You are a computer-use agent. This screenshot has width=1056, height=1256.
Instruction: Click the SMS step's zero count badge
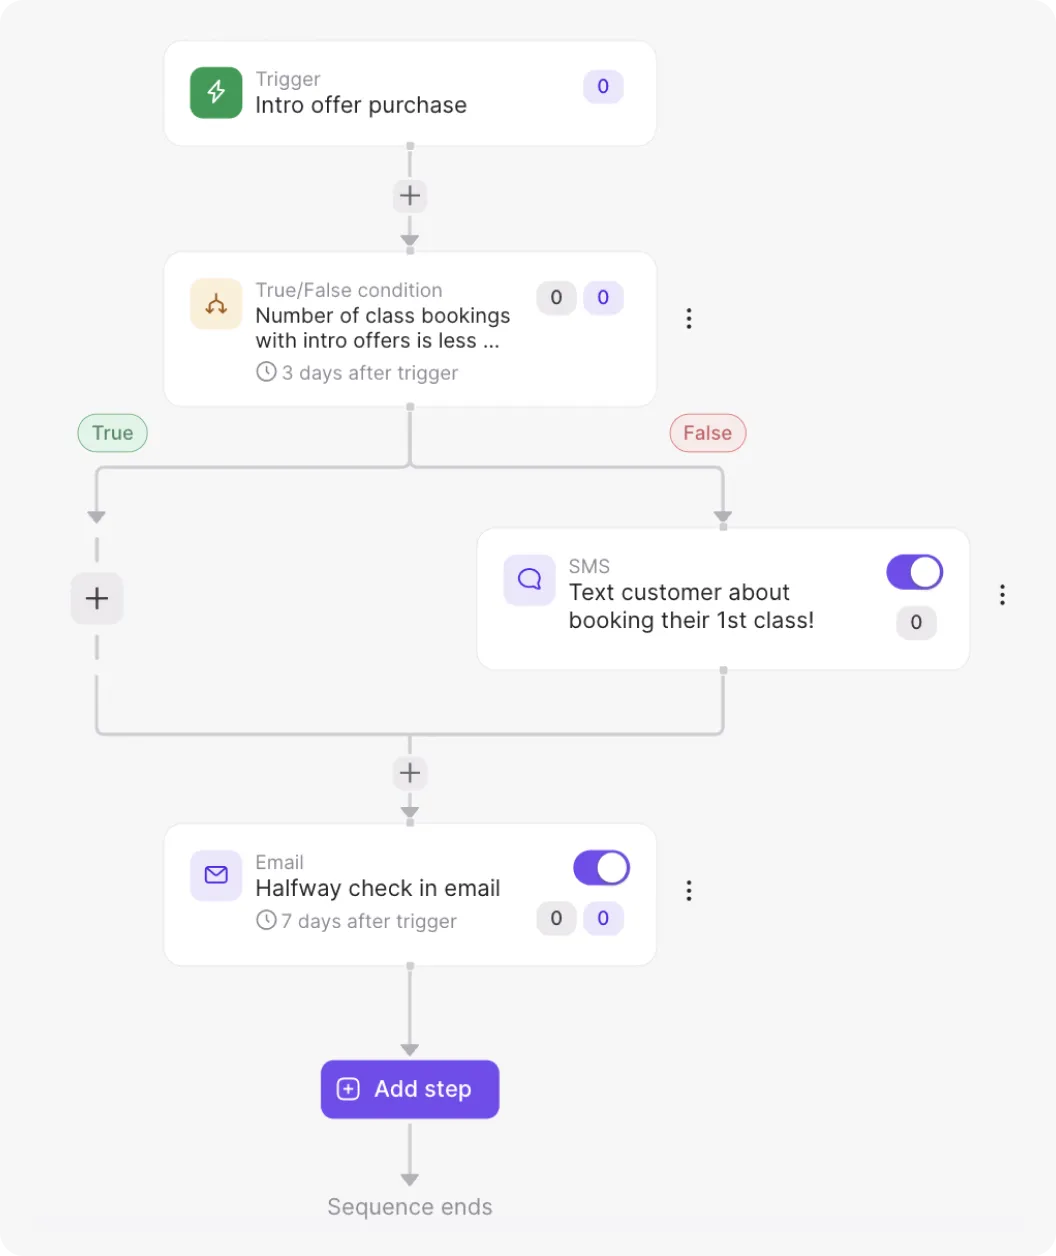(916, 622)
